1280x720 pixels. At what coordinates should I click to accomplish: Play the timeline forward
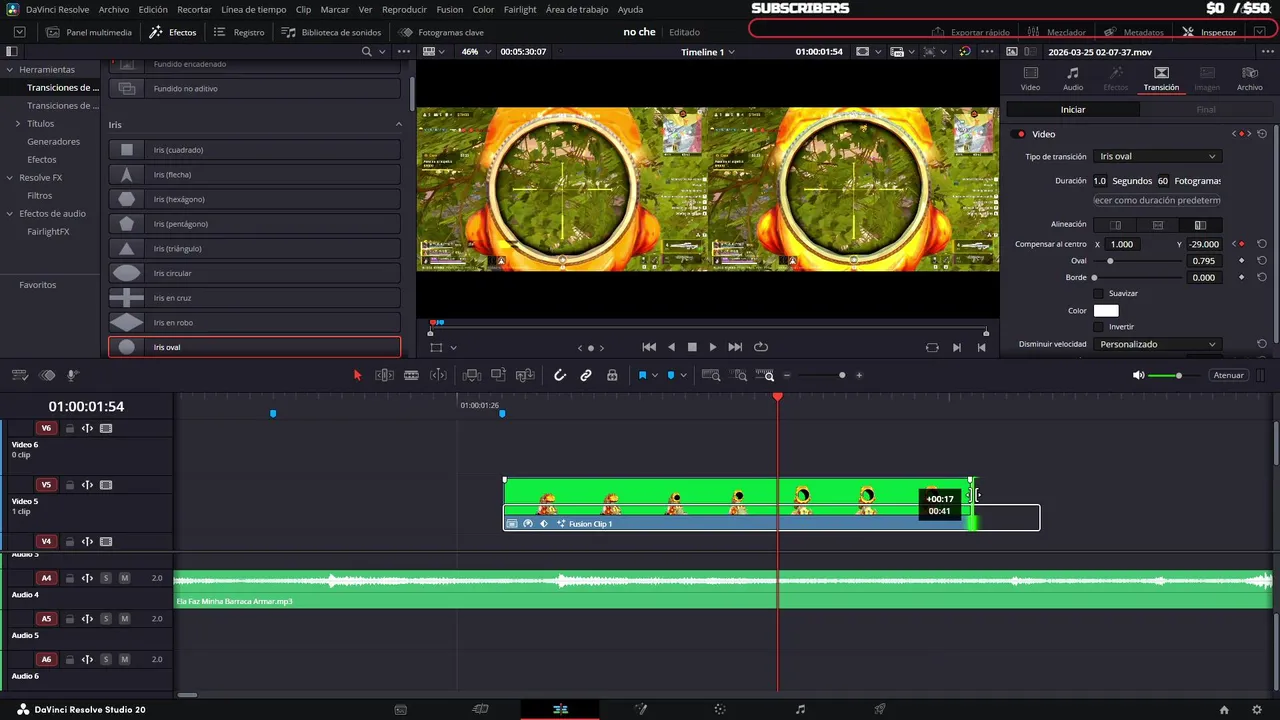(x=712, y=347)
